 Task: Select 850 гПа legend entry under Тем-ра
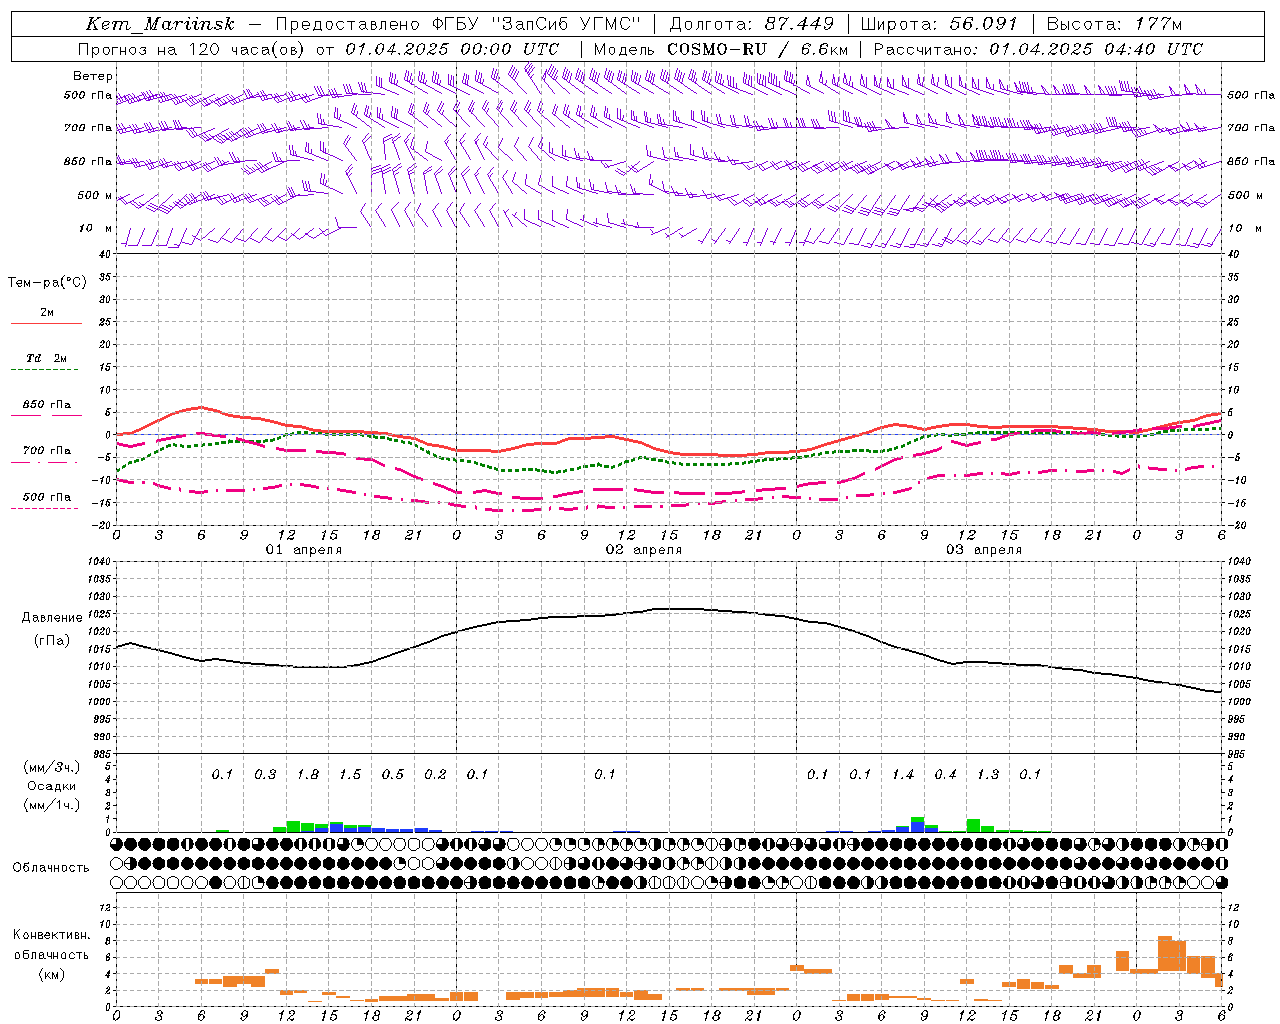(46, 405)
